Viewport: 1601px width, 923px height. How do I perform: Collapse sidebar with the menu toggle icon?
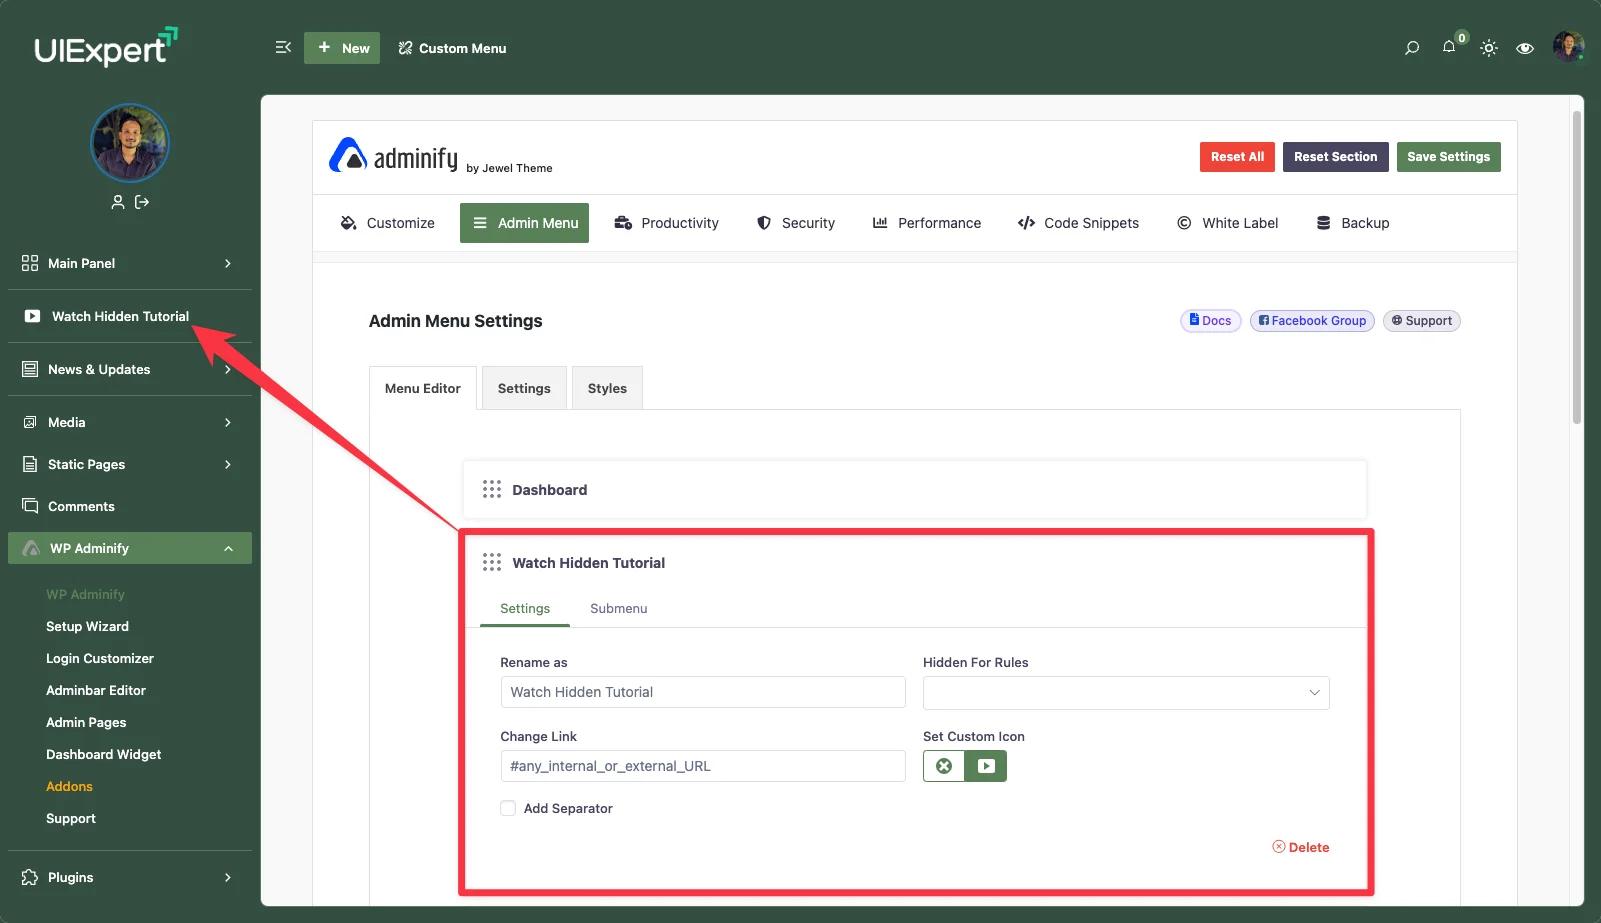click(x=283, y=47)
